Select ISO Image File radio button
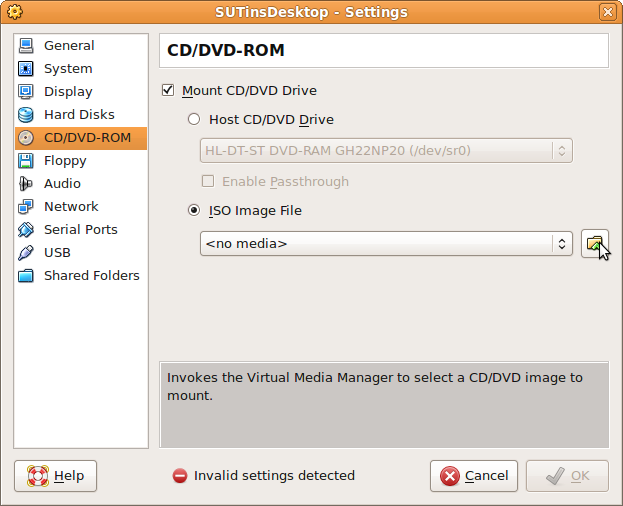 click(194, 210)
